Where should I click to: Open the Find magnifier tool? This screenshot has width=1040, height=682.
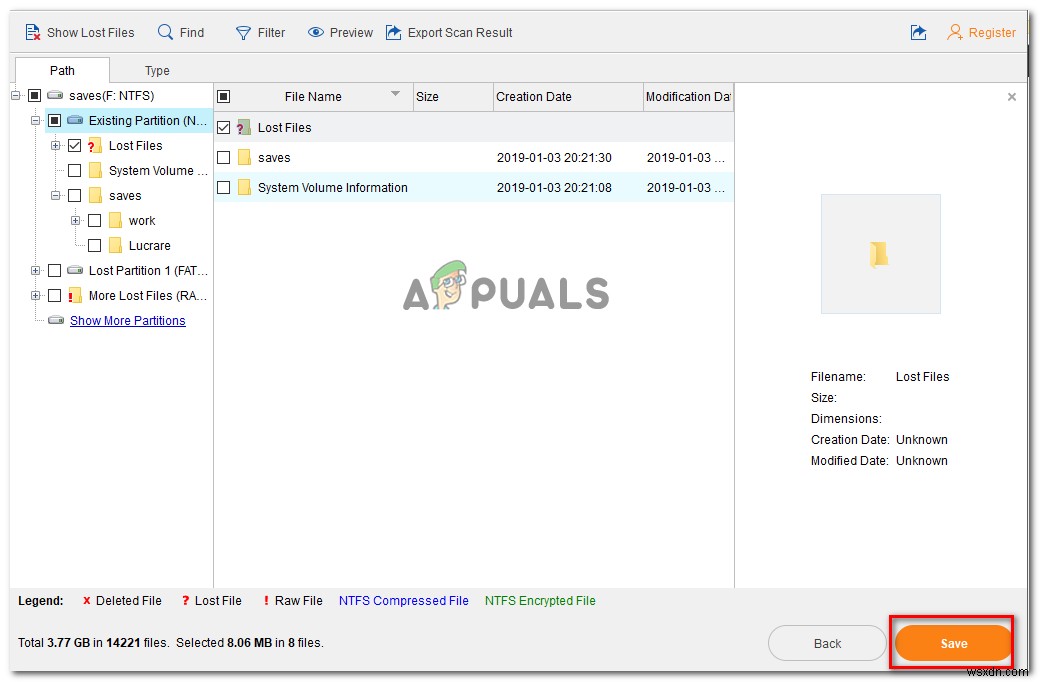165,32
